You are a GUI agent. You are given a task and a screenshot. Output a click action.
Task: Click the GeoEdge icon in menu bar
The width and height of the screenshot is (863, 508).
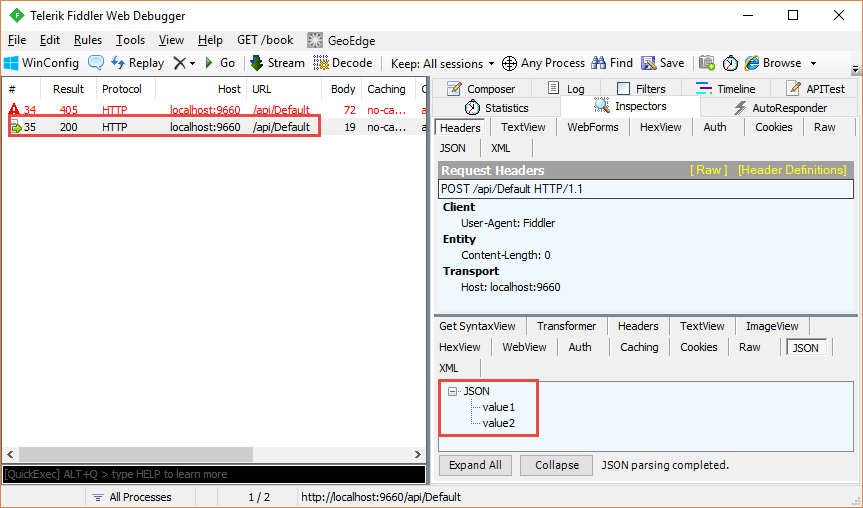(x=315, y=40)
